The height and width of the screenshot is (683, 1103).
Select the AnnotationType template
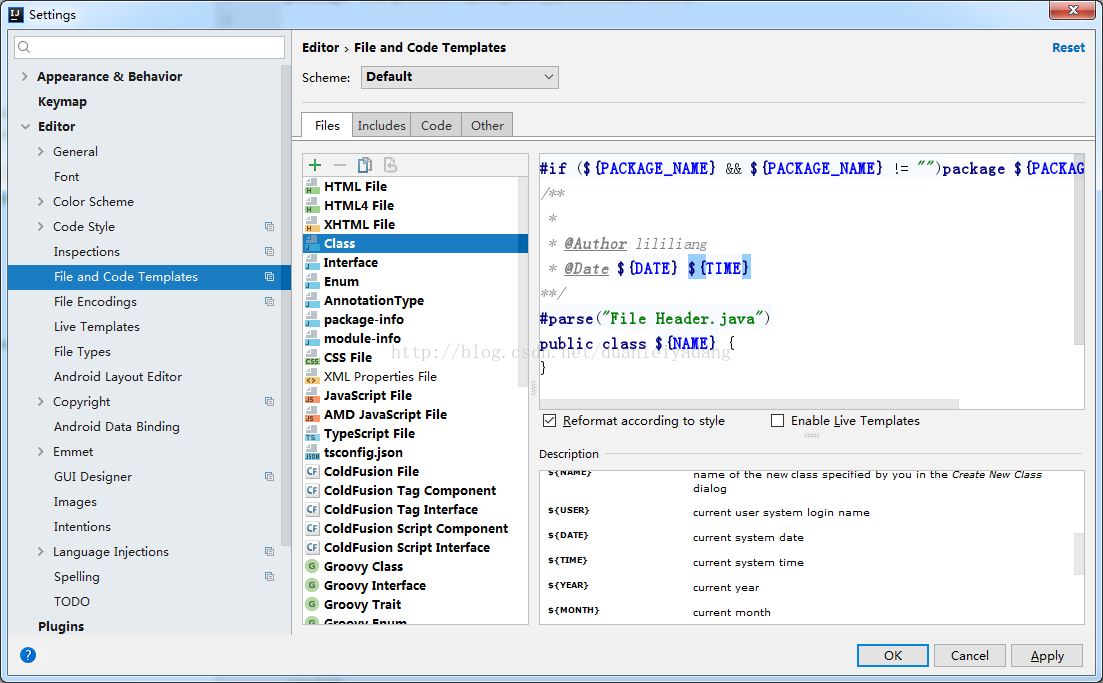(x=374, y=300)
